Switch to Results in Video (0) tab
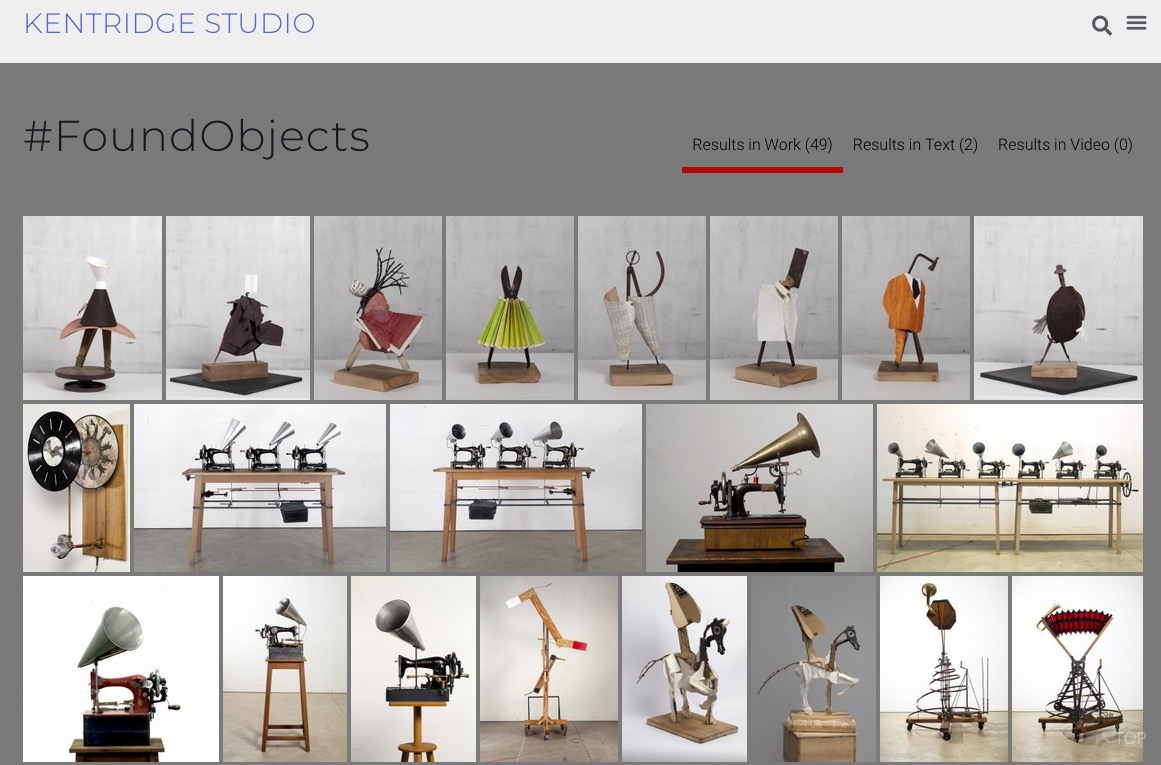This screenshot has width=1161, height=765. pos(1065,144)
